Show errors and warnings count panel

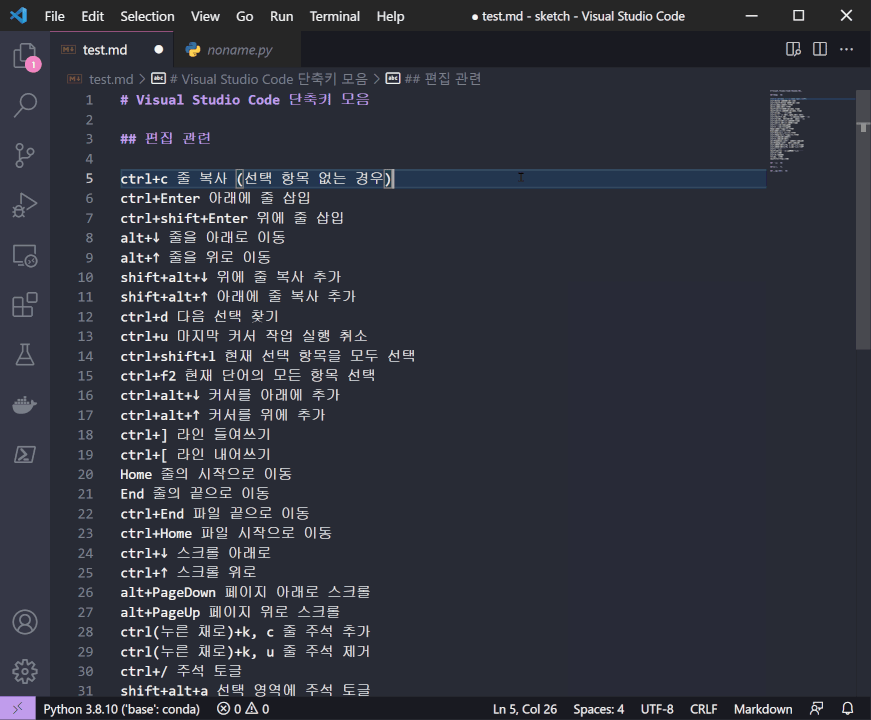pyautogui.click(x=243, y=709)
